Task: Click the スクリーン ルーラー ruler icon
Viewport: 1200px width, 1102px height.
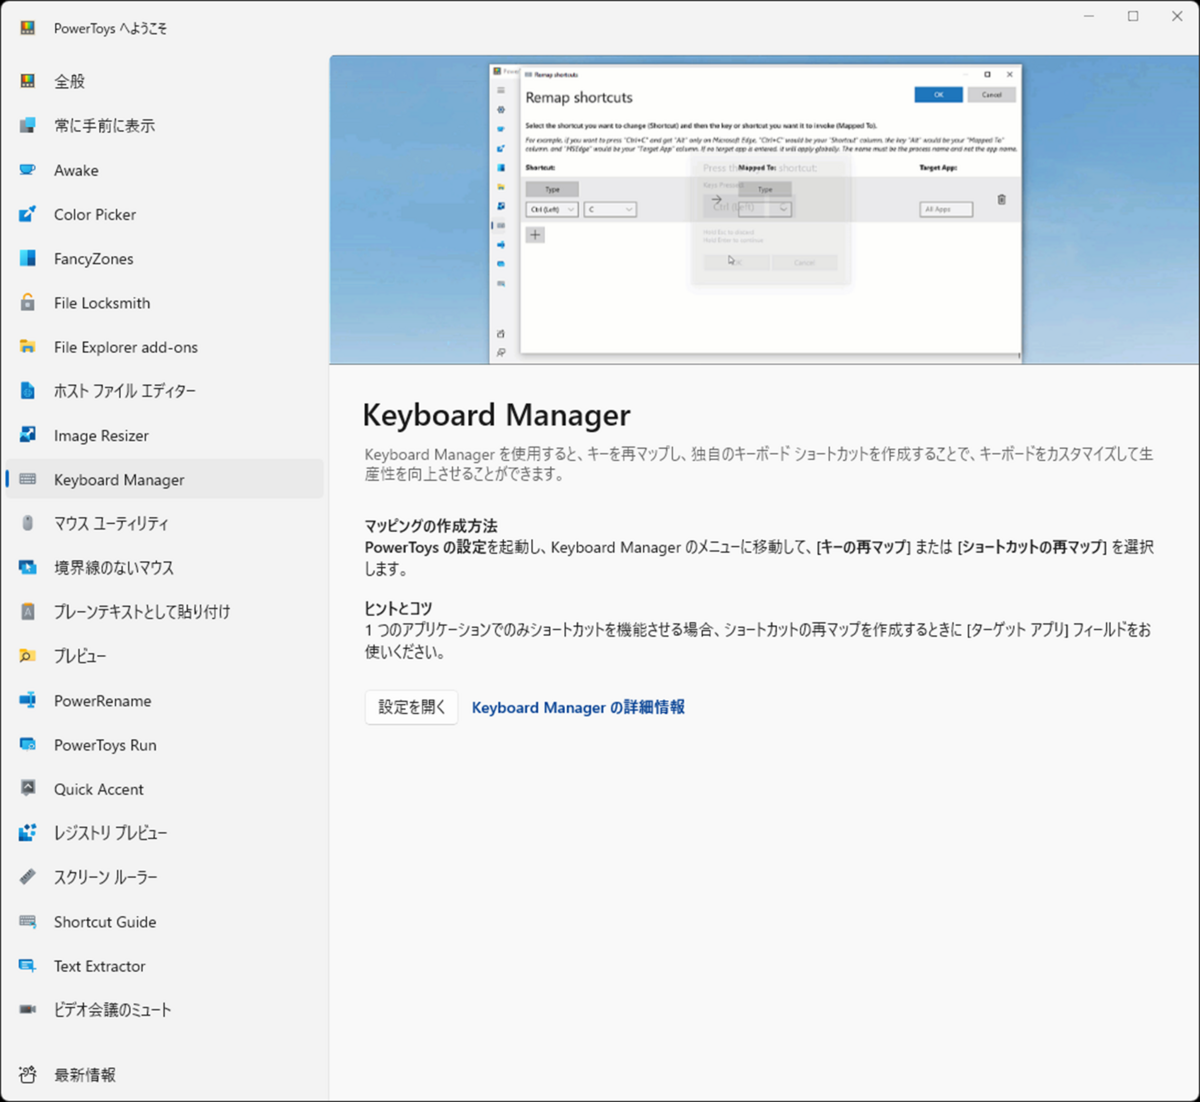Action: click(x=28, y=877)
